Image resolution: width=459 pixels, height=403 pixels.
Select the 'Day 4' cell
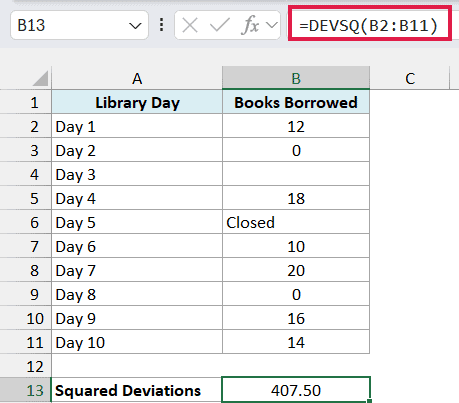[x=137, y=198]
